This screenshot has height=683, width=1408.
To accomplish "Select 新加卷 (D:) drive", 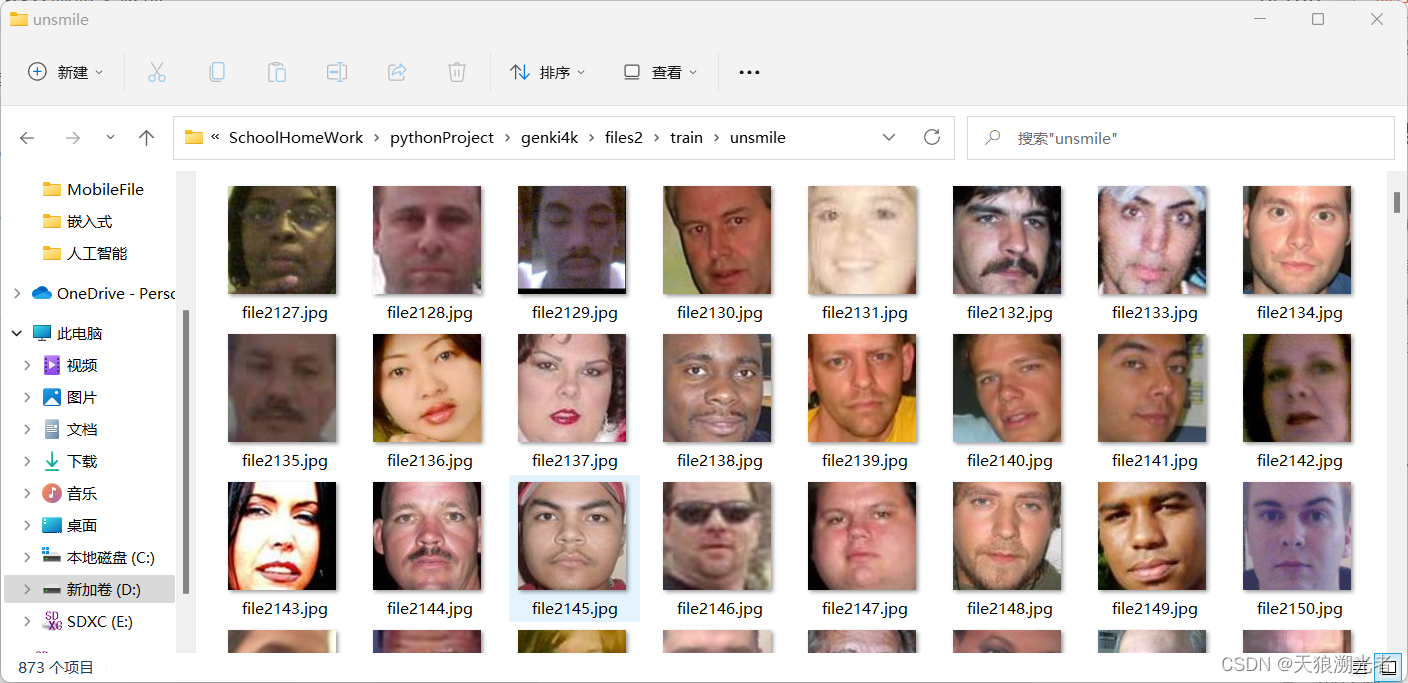I will [x=91, y=589].
